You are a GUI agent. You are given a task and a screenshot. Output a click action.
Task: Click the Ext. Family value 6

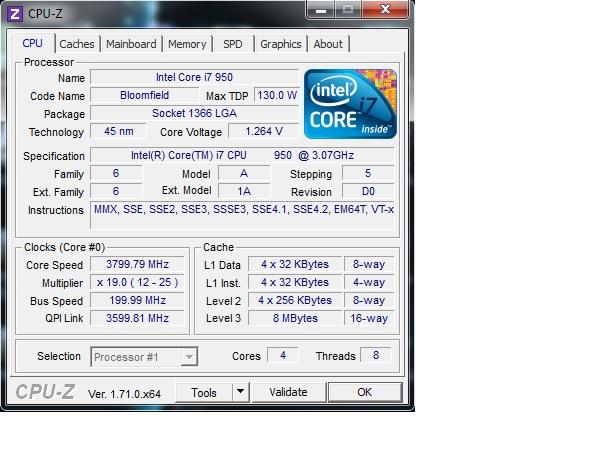(x=116, y=191)
